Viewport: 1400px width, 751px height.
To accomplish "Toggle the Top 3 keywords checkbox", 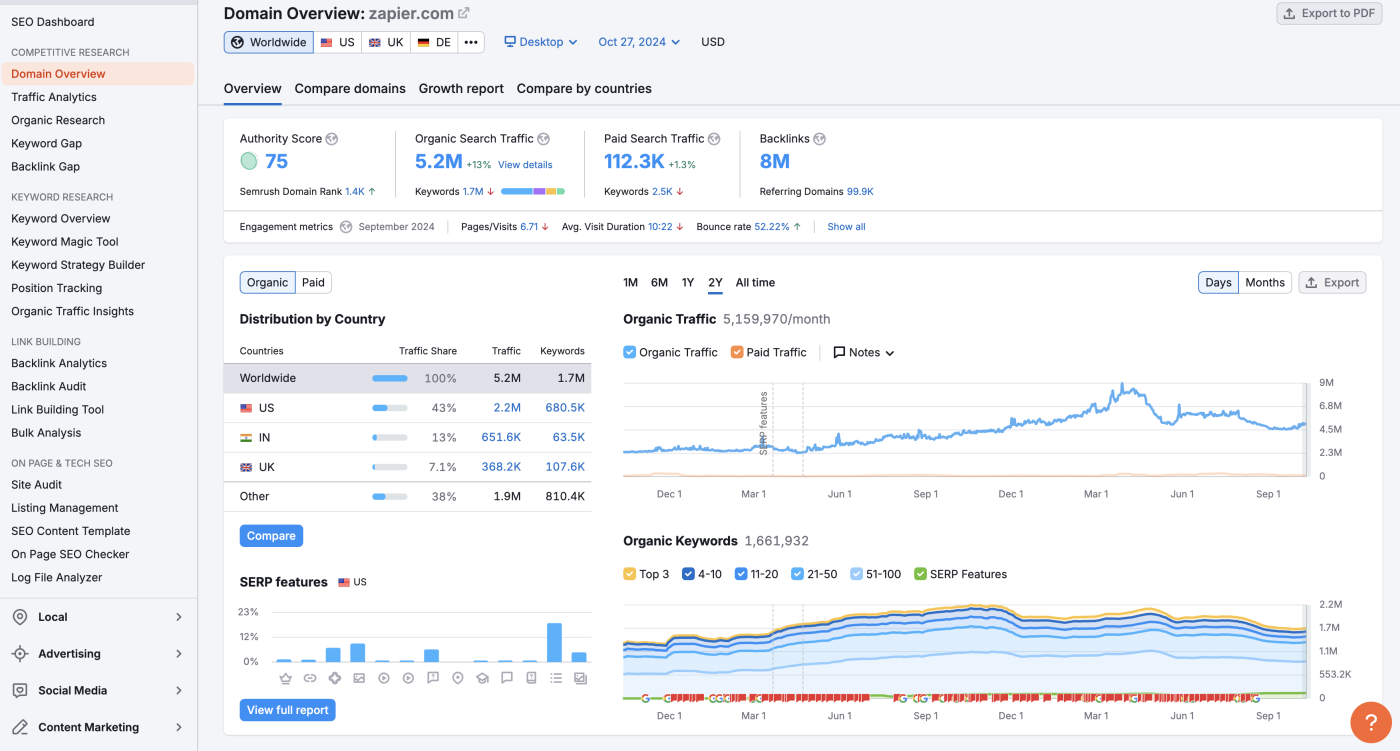I will [629, 574].
